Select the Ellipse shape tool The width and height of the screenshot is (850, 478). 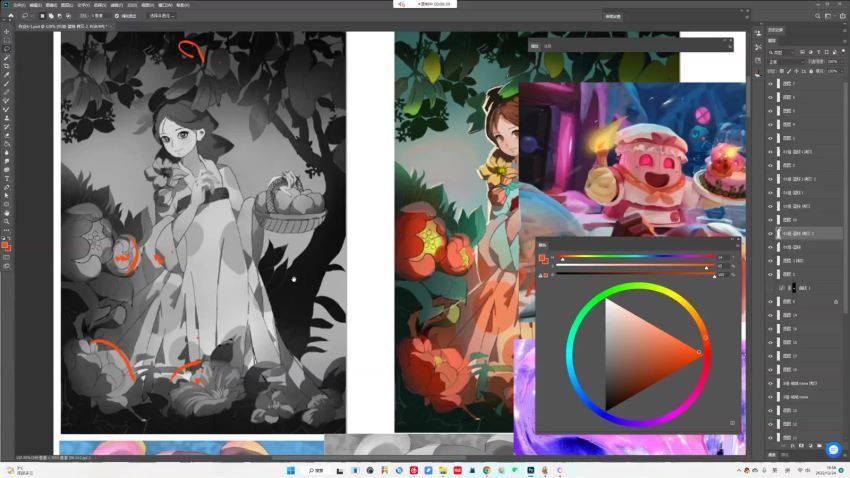coord(7,204)
